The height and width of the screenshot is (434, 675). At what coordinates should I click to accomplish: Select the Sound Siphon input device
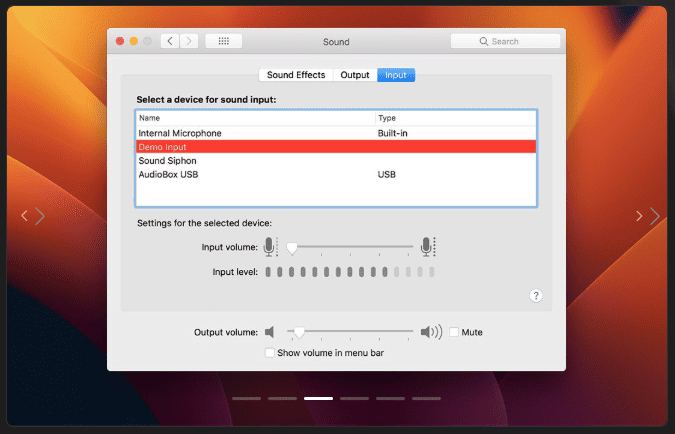(x=336, y=161)
